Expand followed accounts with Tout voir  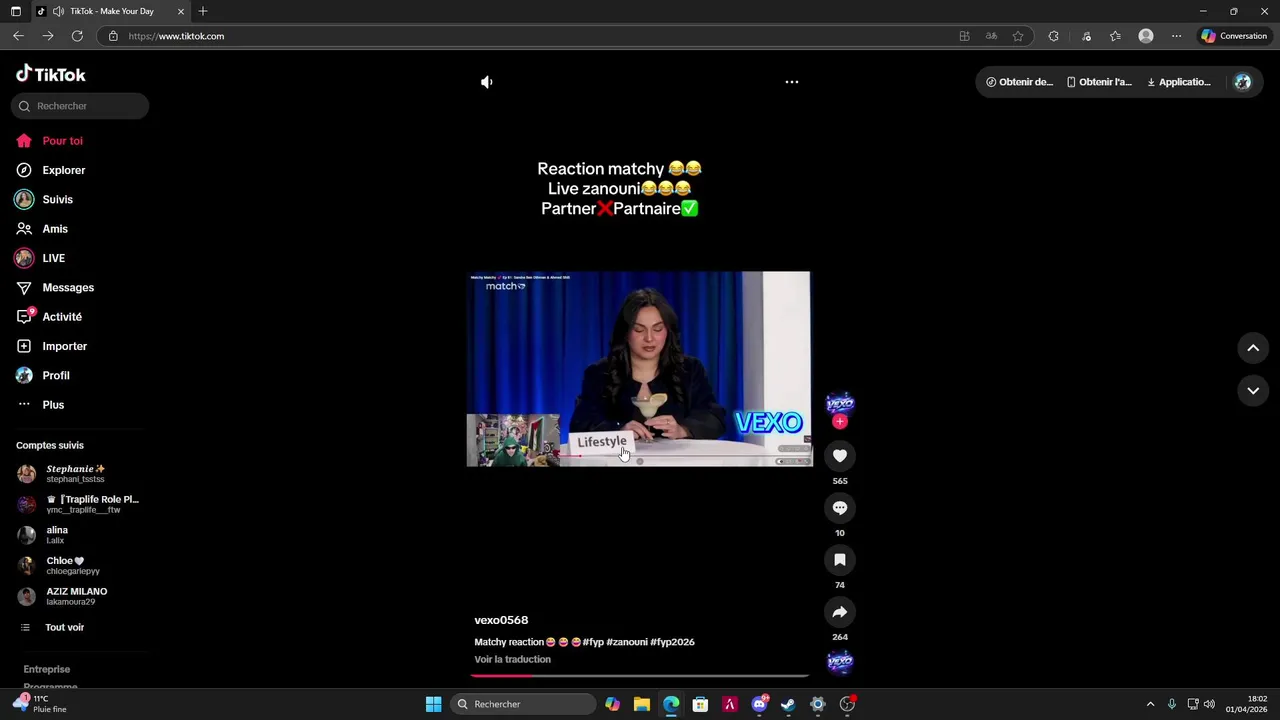click(x=64, y=628)
